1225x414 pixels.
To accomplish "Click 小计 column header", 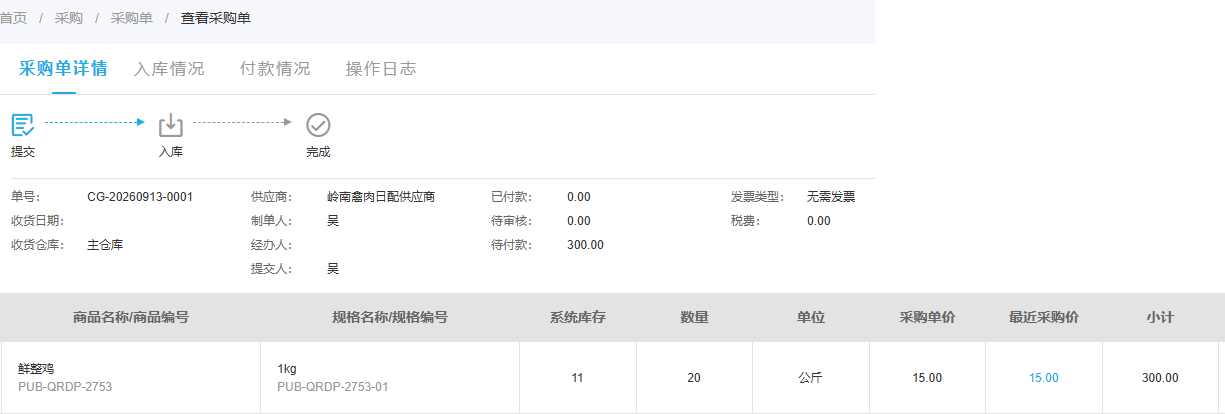I will click(x=1160, y=317).
